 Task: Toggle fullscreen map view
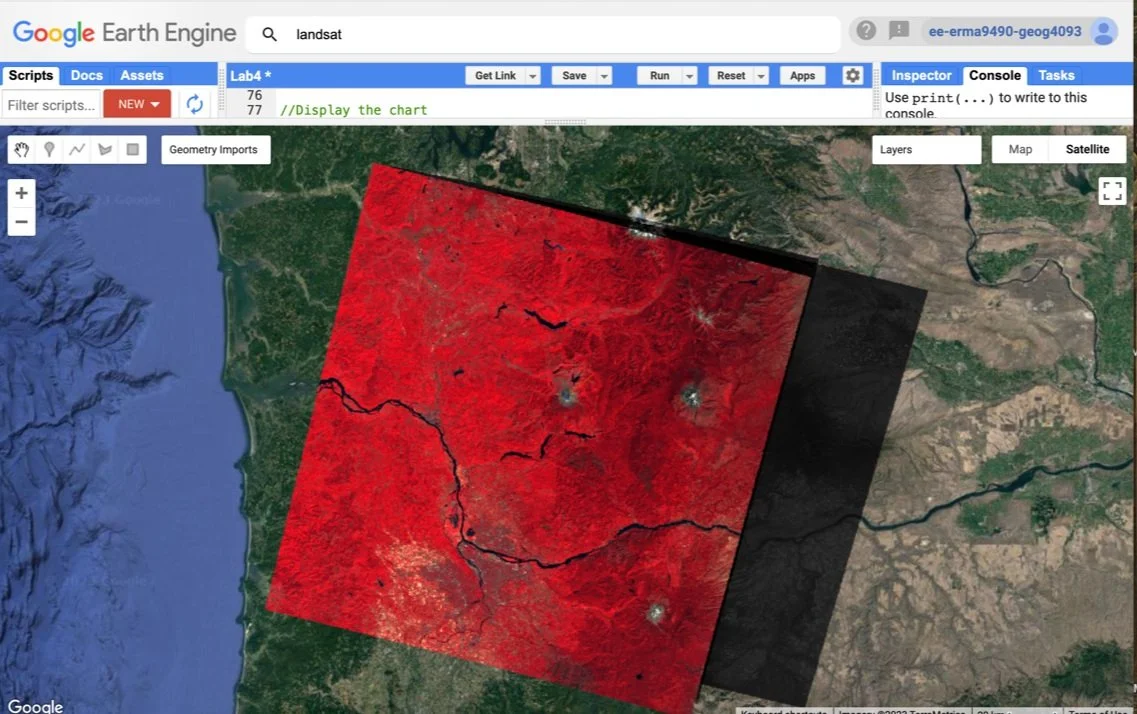pos(1112,191)
